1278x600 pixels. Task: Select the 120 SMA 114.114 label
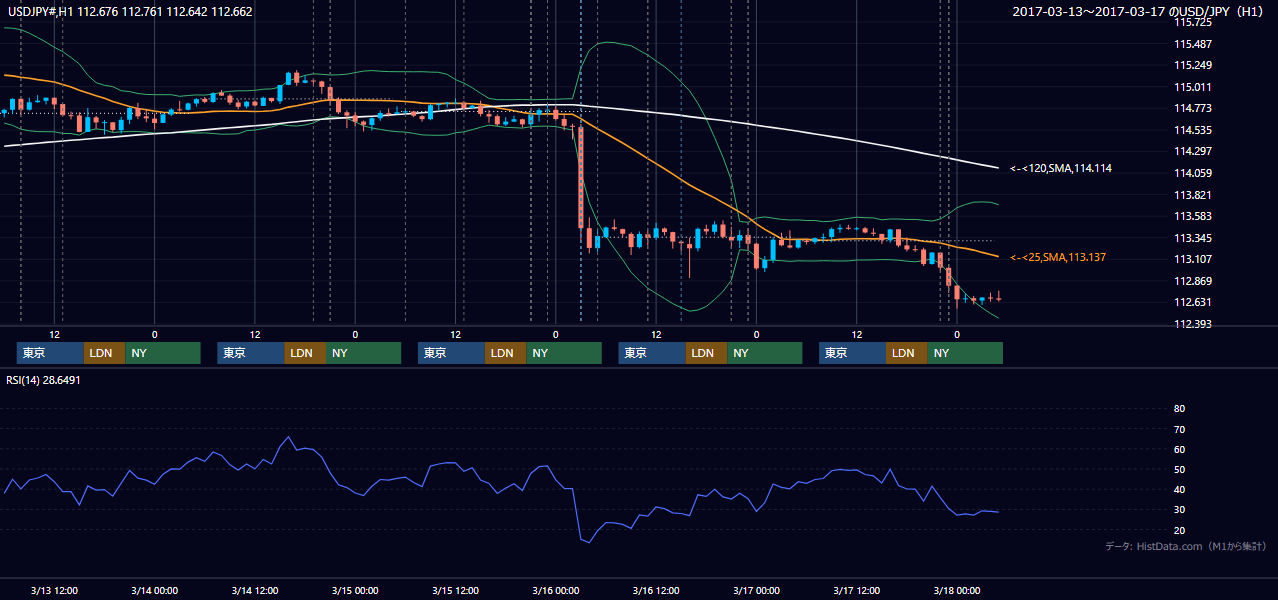pos(1061,168)
